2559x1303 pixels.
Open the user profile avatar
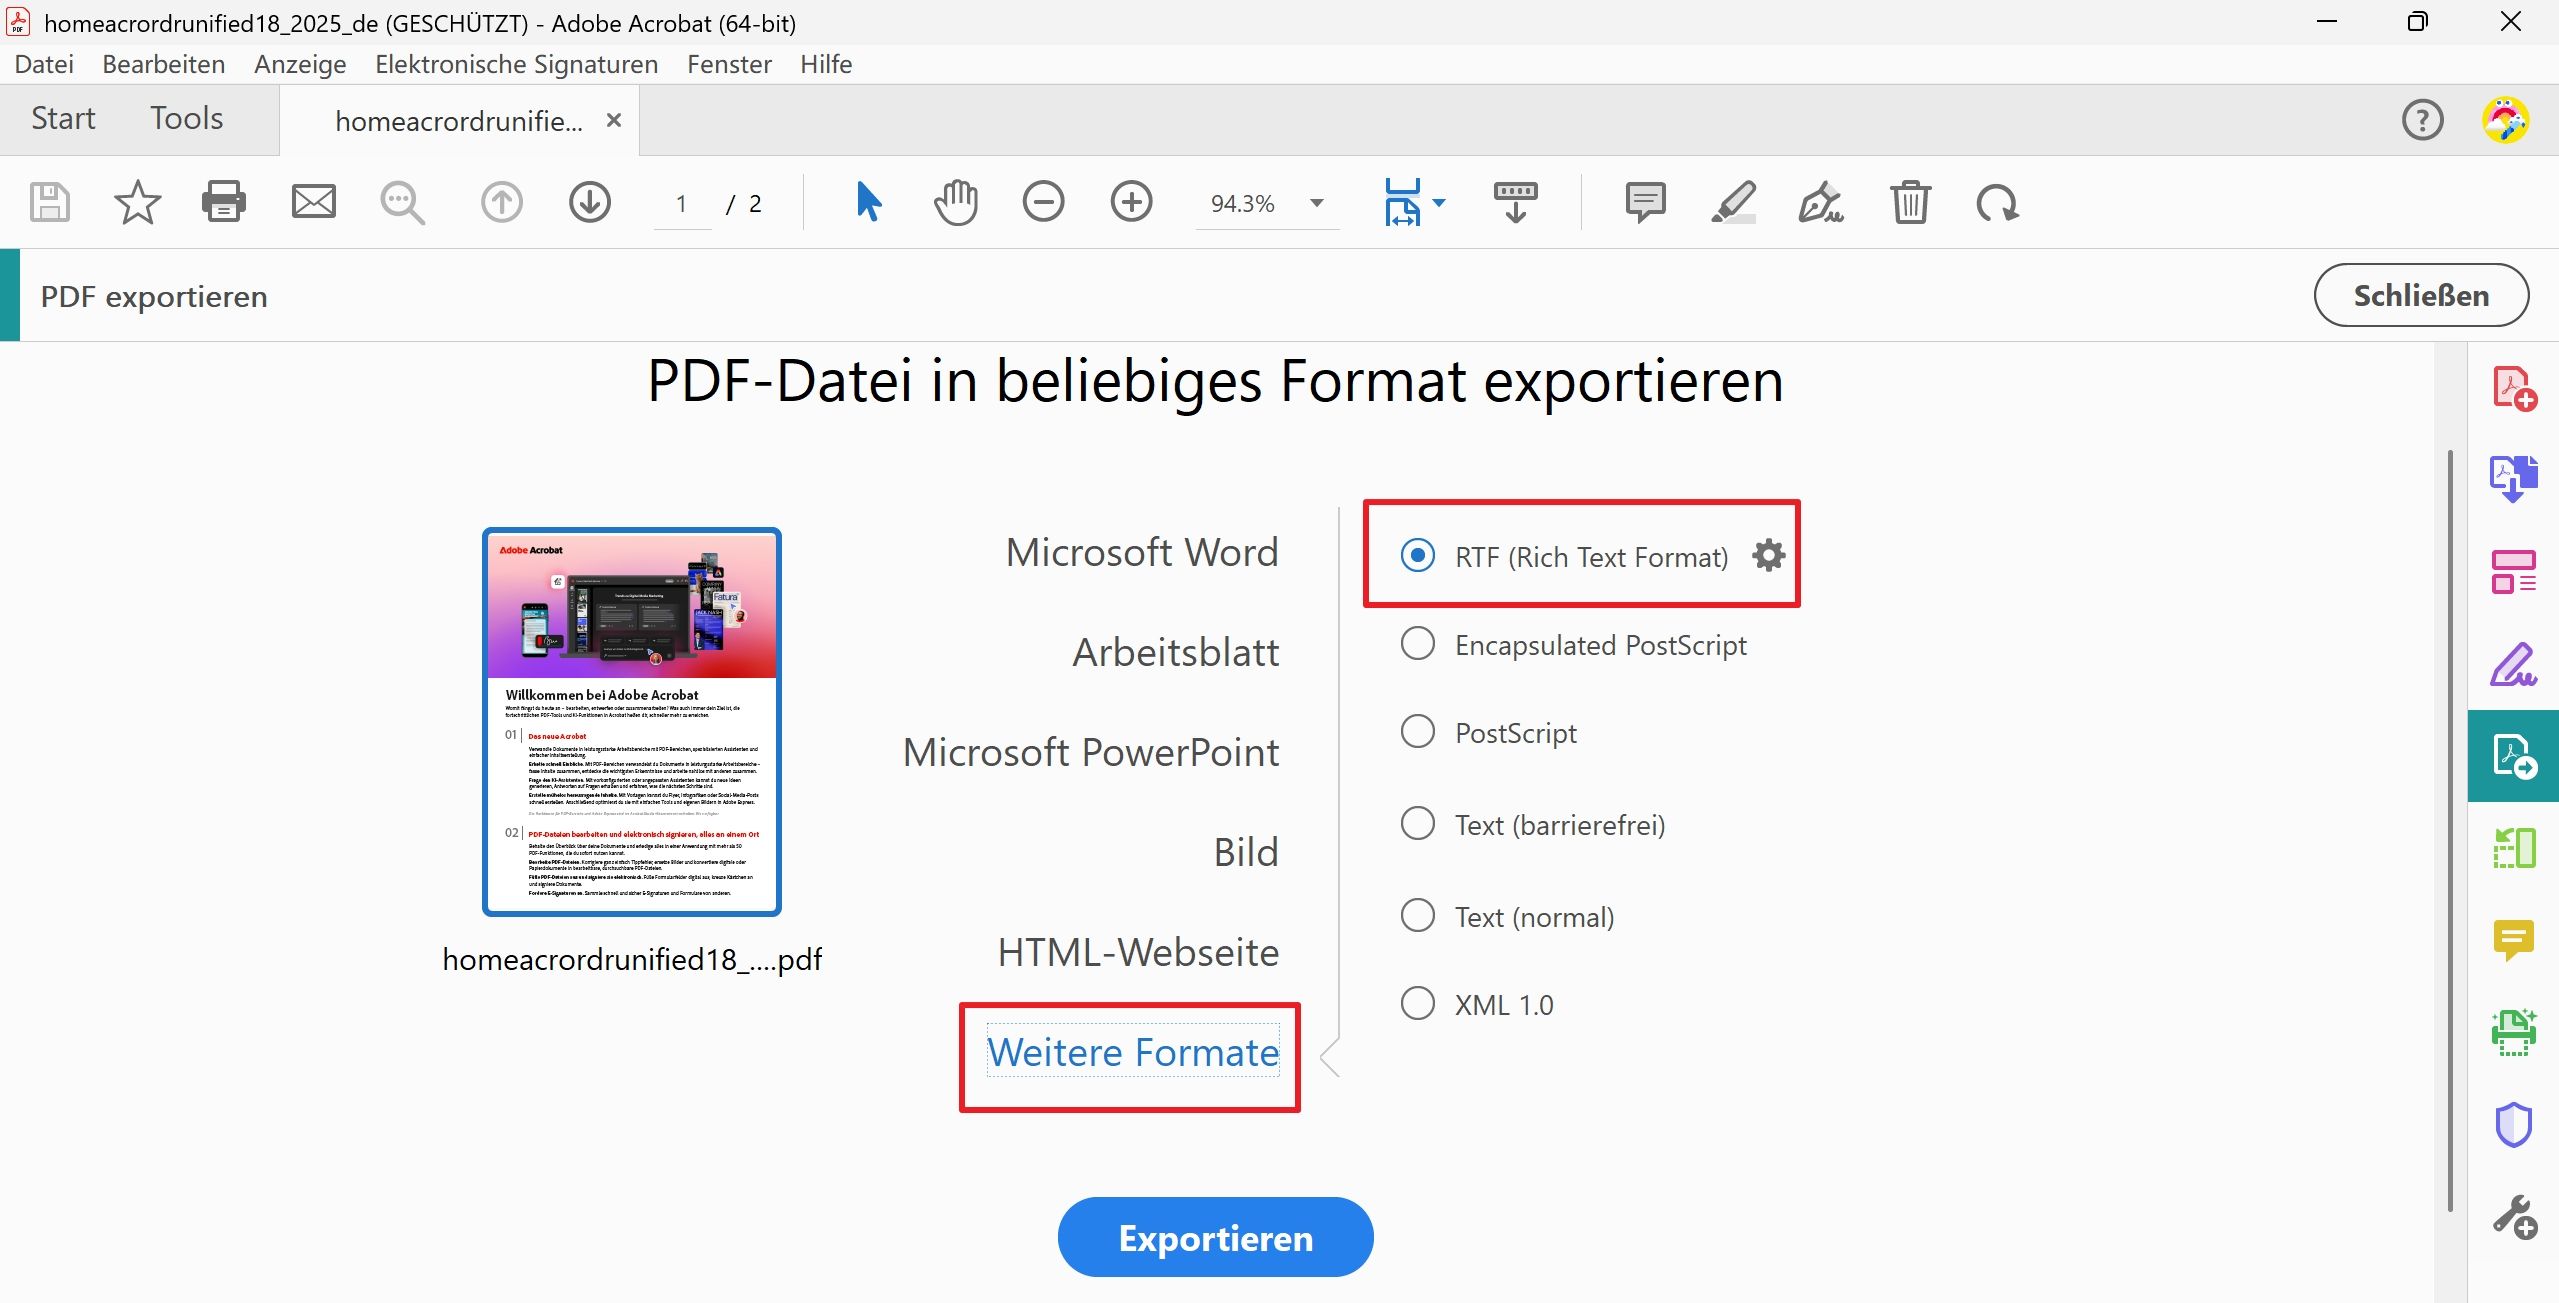point(2506,120)
